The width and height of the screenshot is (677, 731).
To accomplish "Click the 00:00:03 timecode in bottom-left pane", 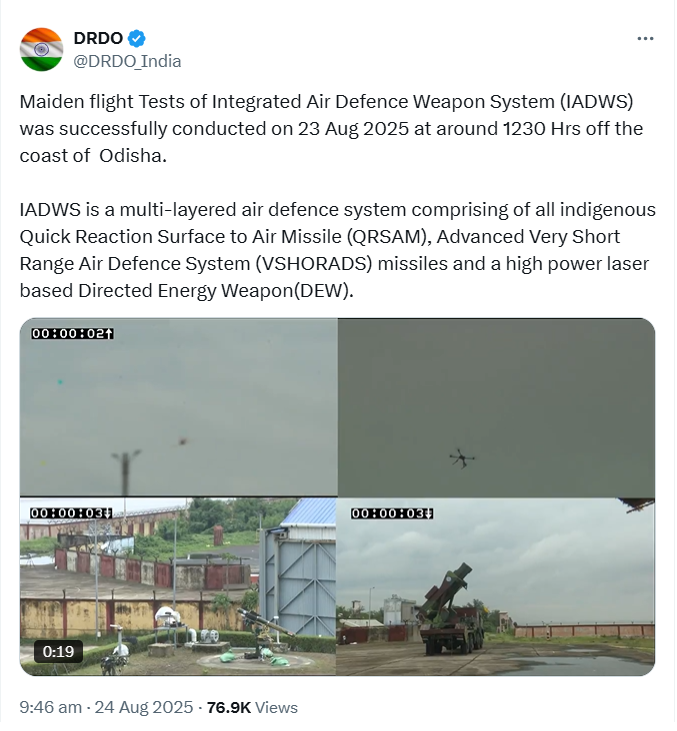I will coord(71,514).
